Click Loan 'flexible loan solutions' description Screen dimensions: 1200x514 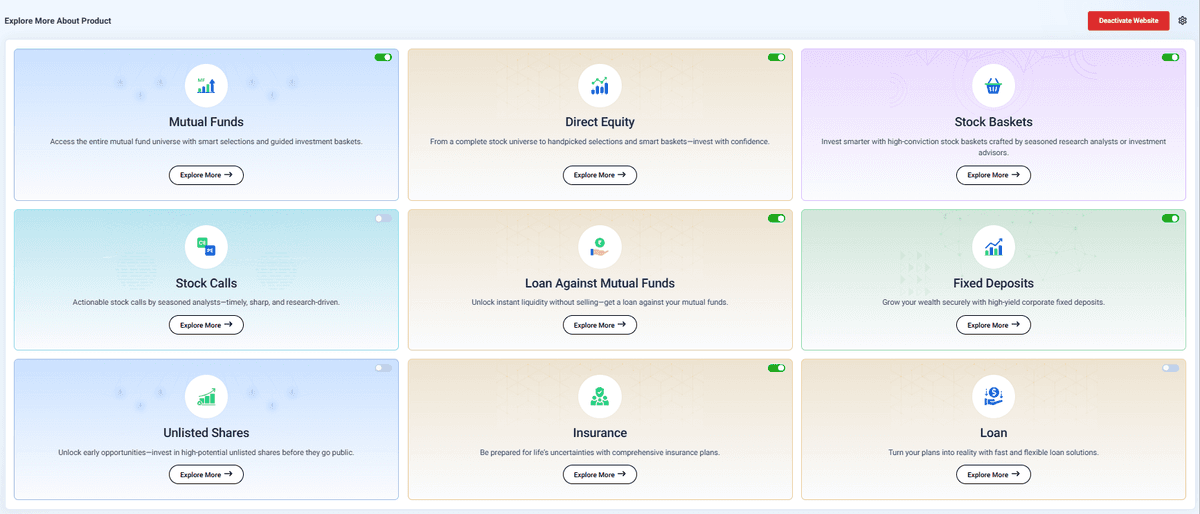993,452
